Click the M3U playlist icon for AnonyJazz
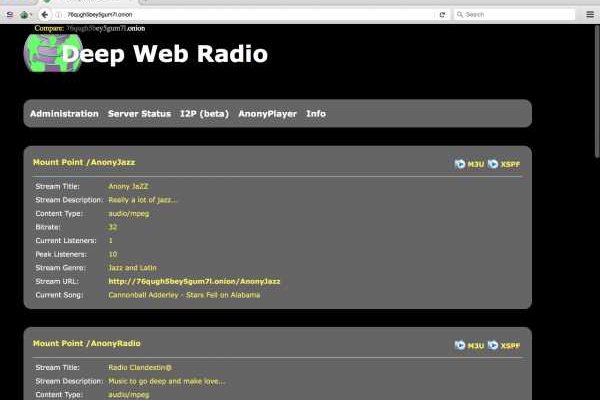Viewport: 600px width, 400px height. tap(460, 164)
